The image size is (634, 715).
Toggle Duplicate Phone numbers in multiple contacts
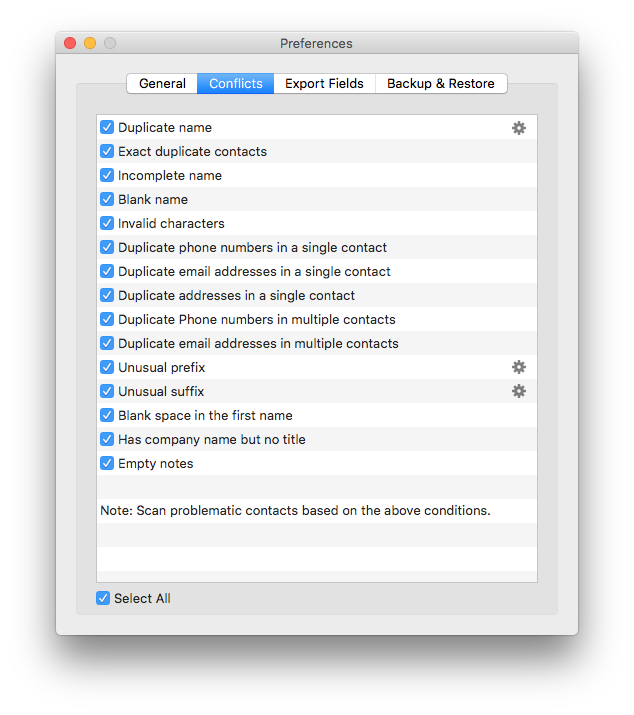tap(107, 319)
